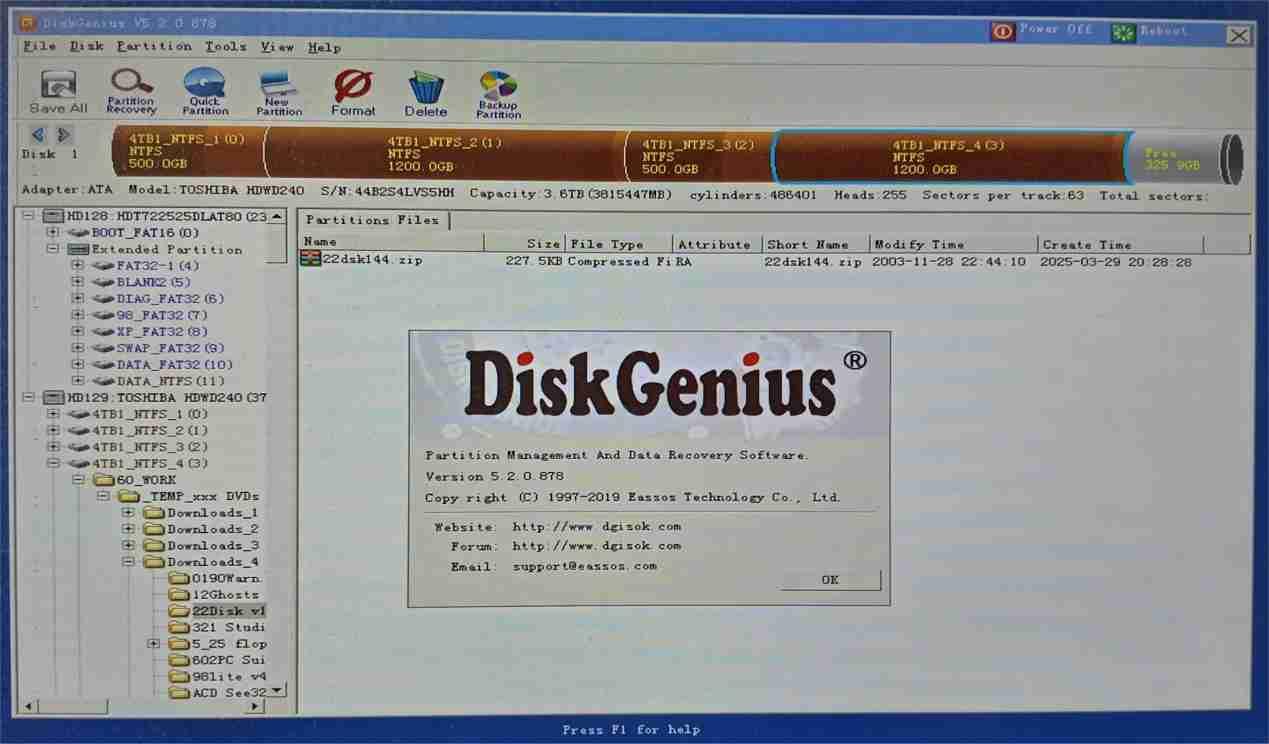Click the Reboot icon
This screenshot has width=1269, height=744.
click(x=1124, y=33)
